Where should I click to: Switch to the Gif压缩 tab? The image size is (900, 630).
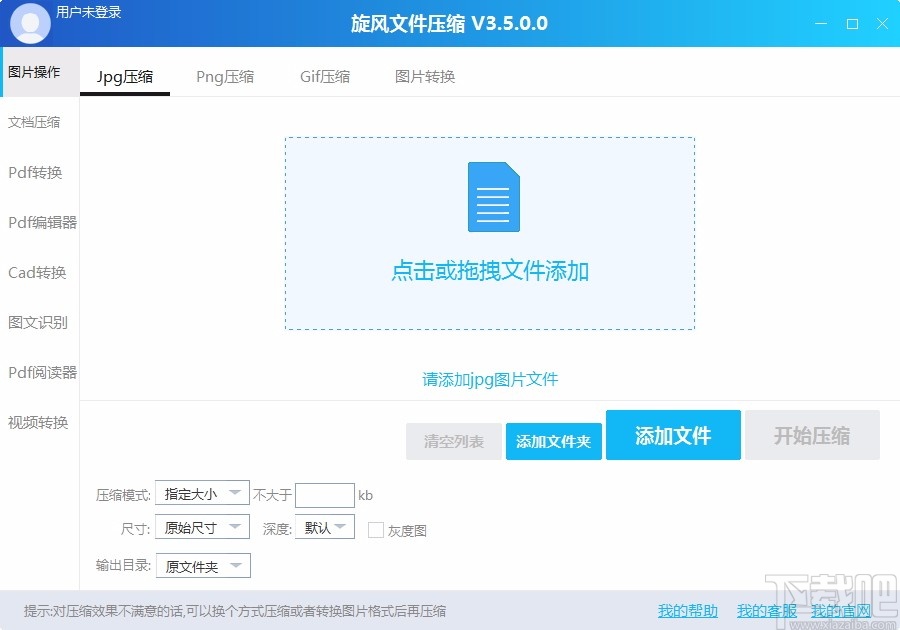tap(324, 75)
